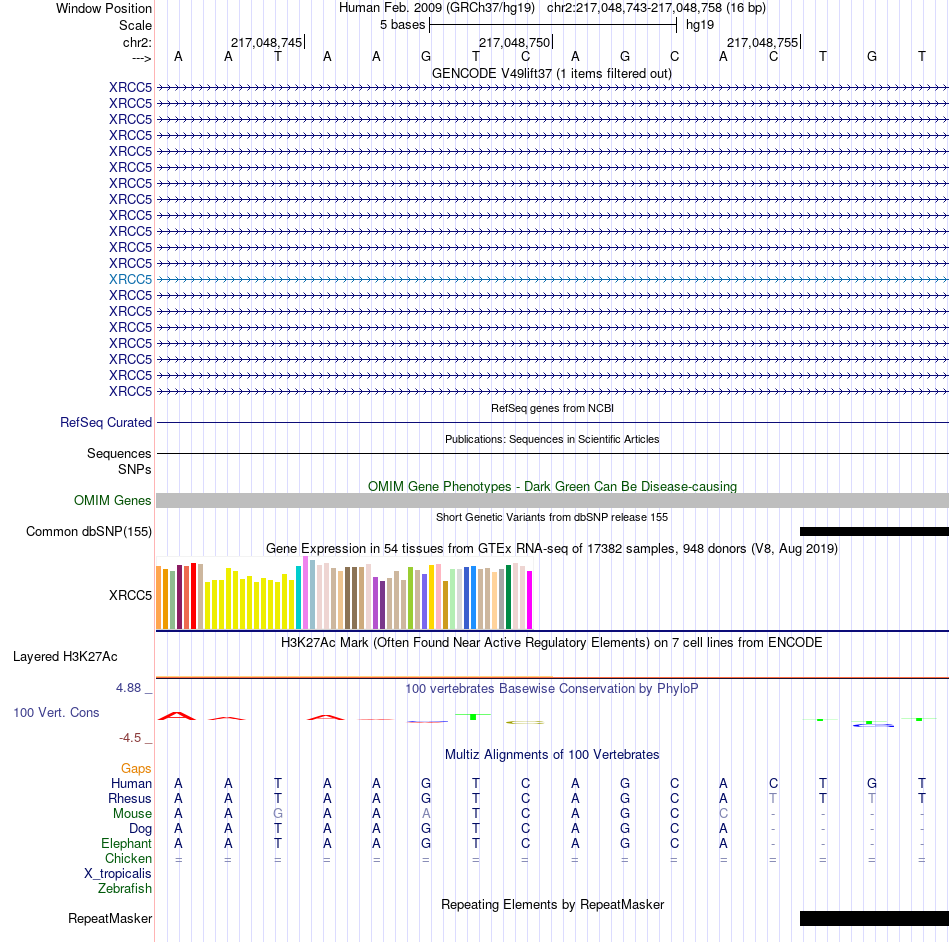Click the 217,048,750 ruler position
This screenshot has height=942, width=950.
tap(514, 42)
